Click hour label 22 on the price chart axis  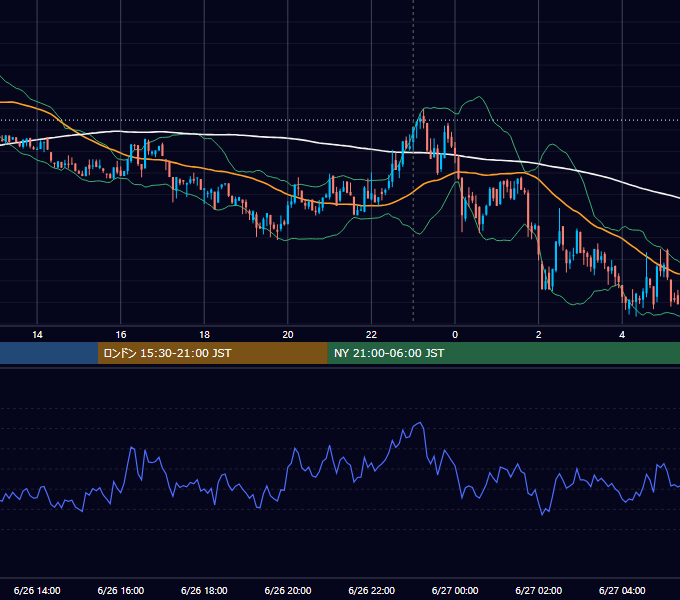(371, 334)
